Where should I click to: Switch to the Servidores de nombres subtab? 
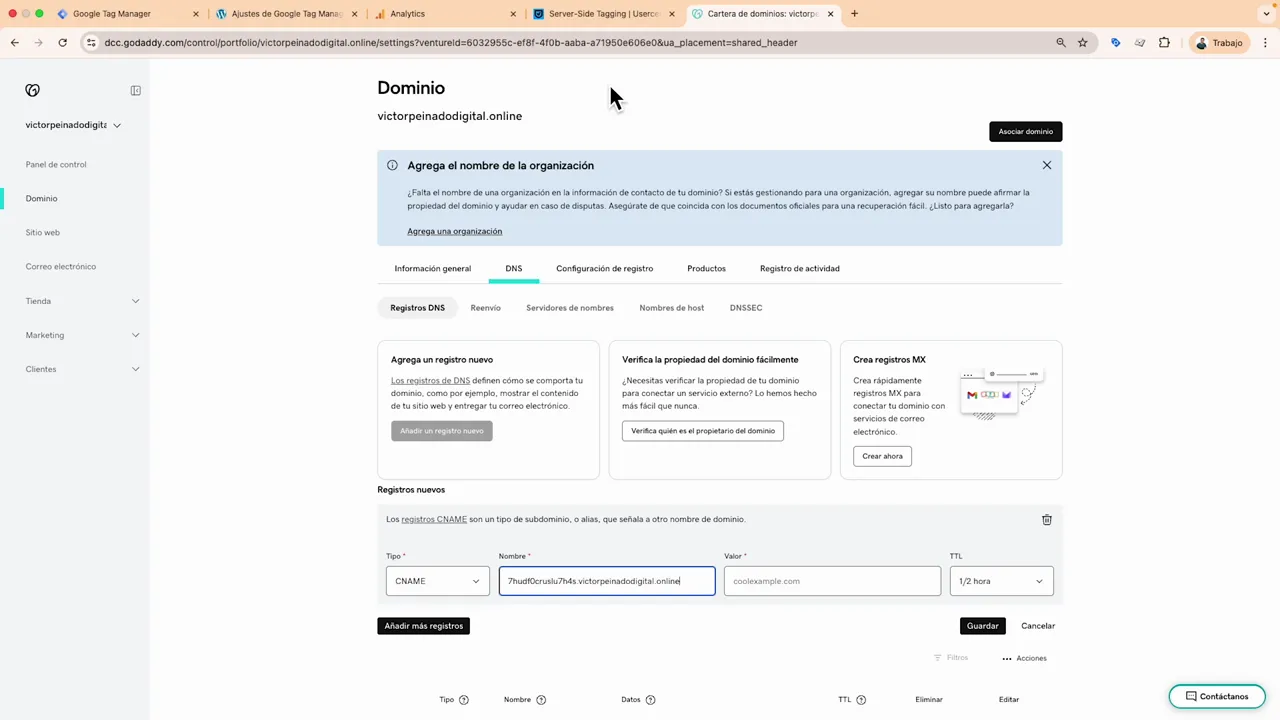[569, 308]
